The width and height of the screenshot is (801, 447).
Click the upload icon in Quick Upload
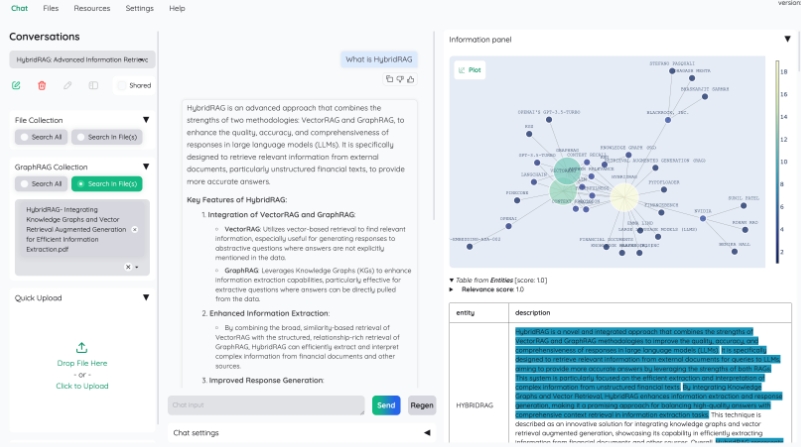(82, 346)
